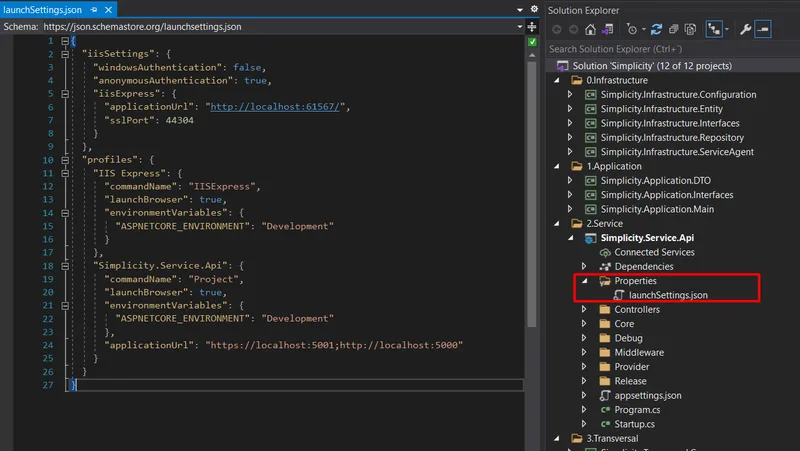Screen dimensions: 800x451
Task: Select Program.cs file
Action: click(x=637, y=410)
